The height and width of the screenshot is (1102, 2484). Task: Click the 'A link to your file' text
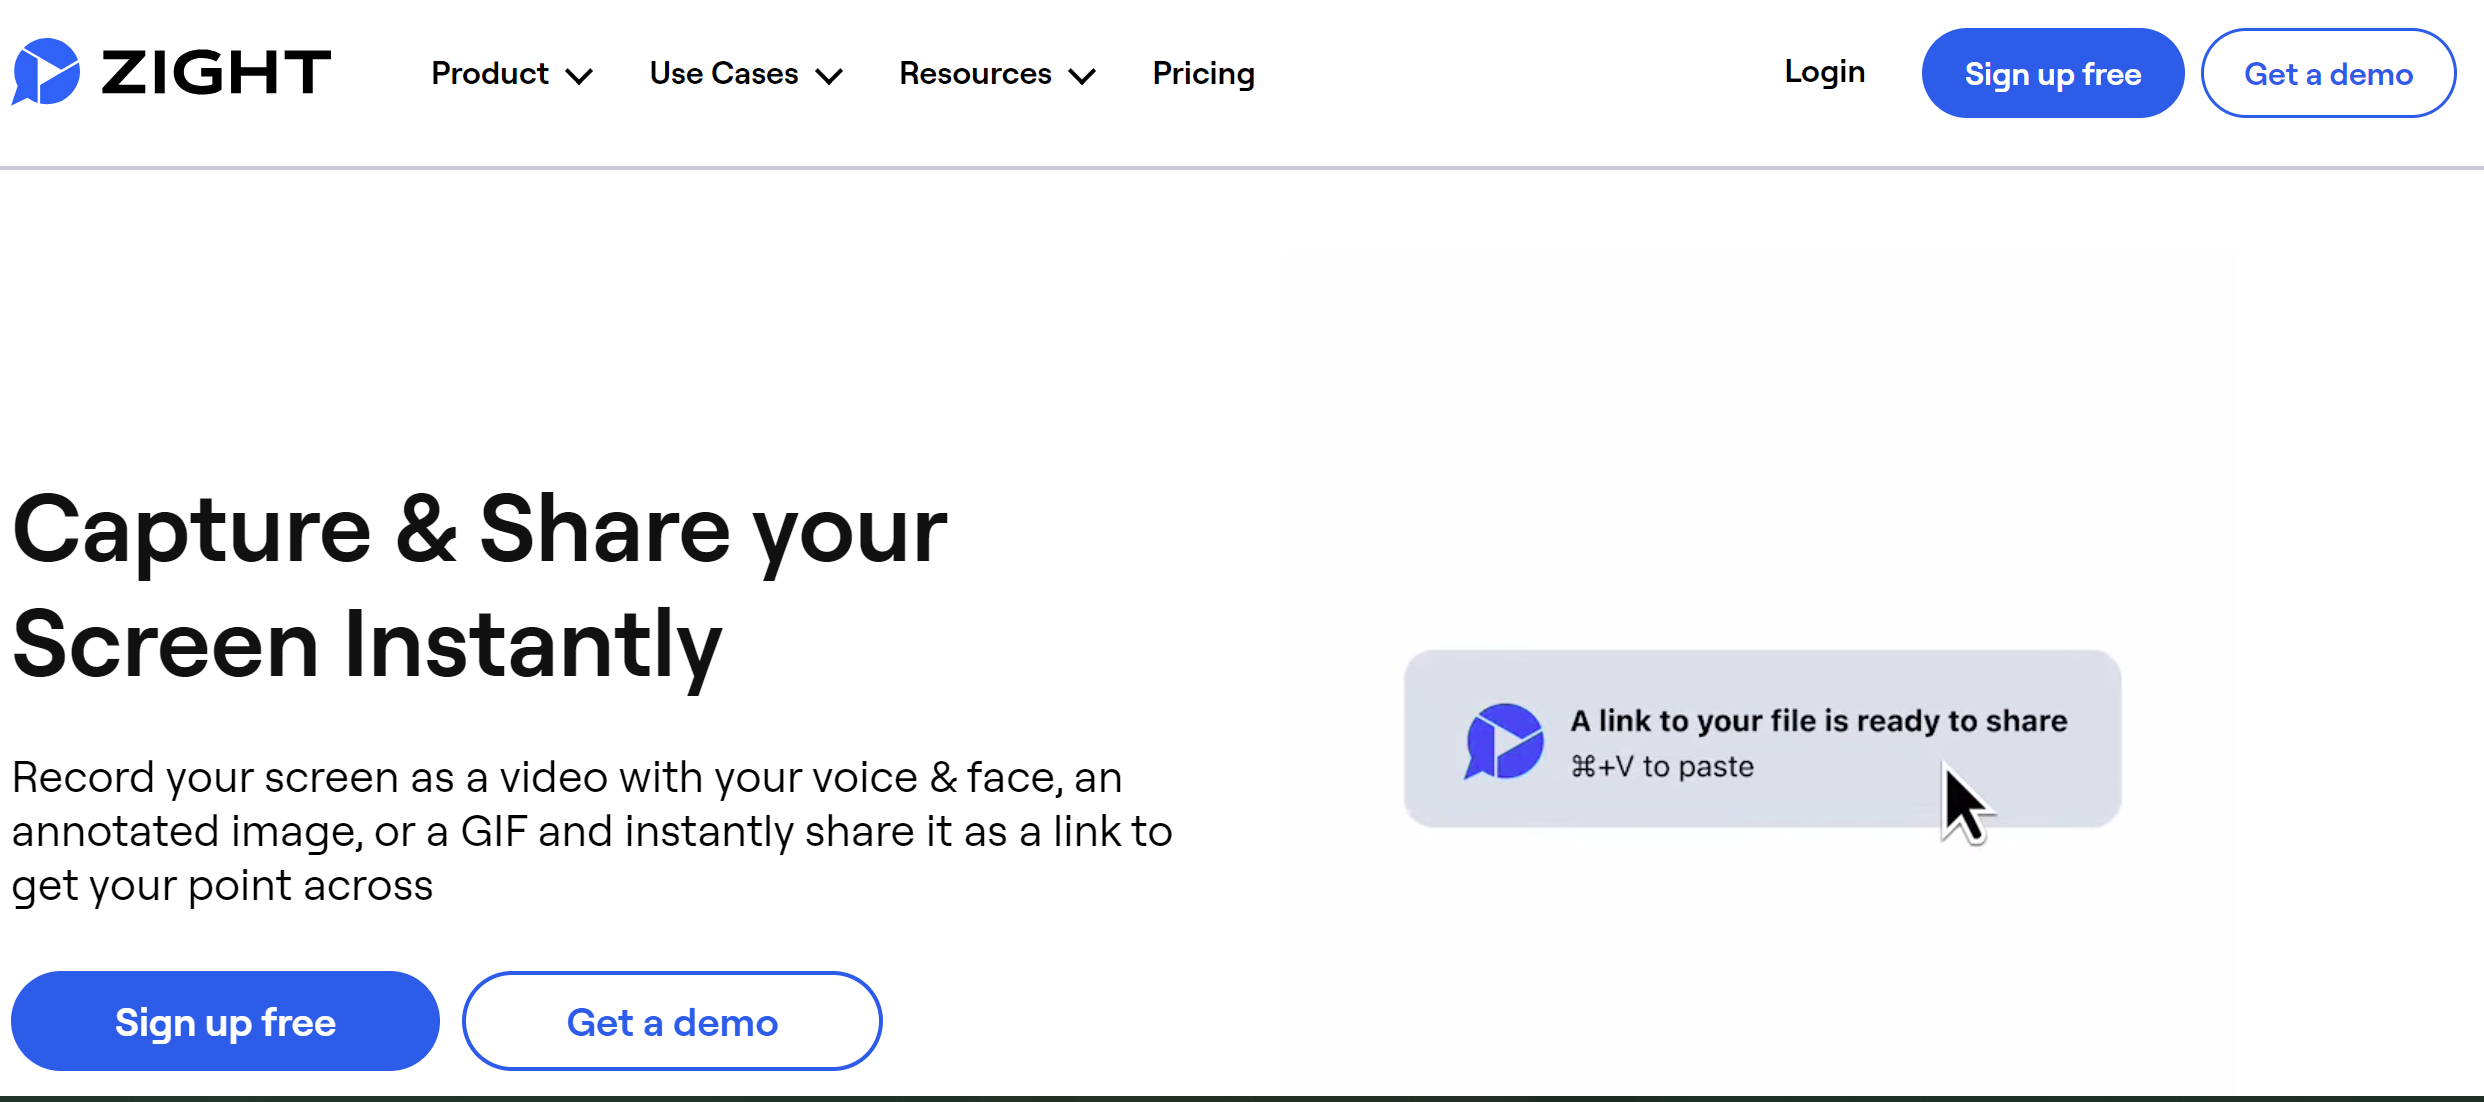[x=1818, y=721]
